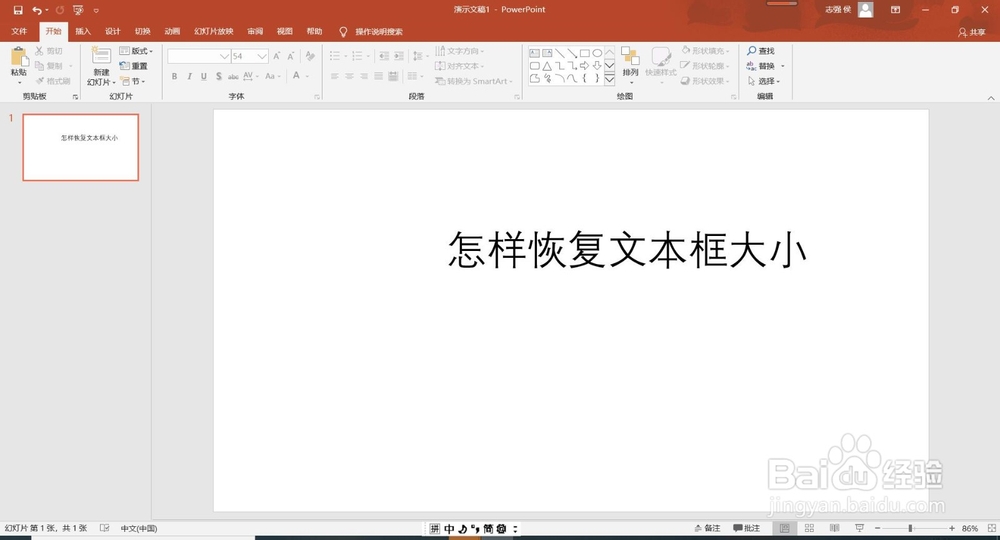Click the Copy (复制) button
Viewport: 1000px width, 540px height.
49,66
